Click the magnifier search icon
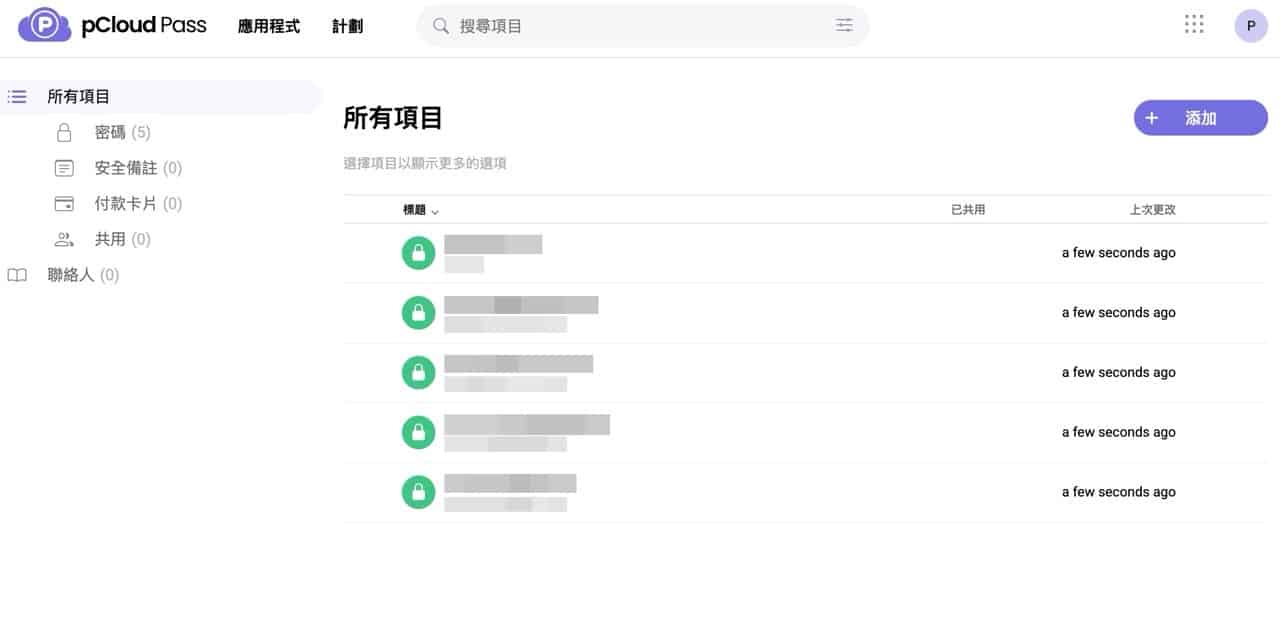Viewport: 1280px width, 630px height. tap(440, 26)
